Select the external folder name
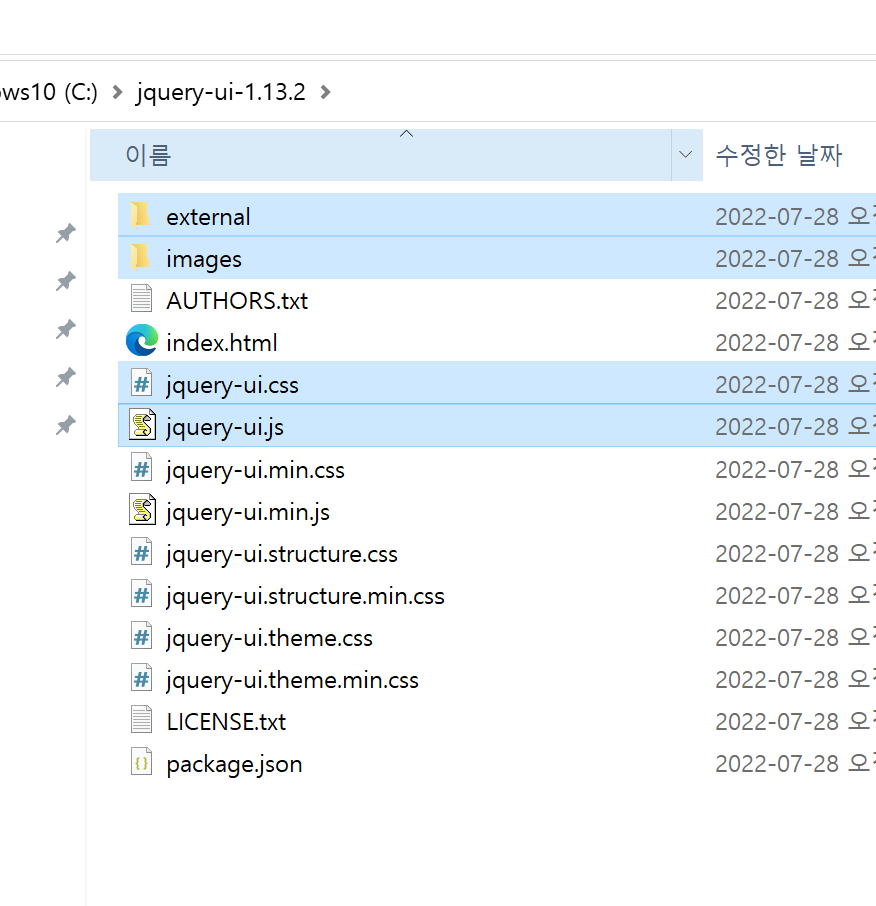Screen dimensions: 876x906 [x=208, y=217]
